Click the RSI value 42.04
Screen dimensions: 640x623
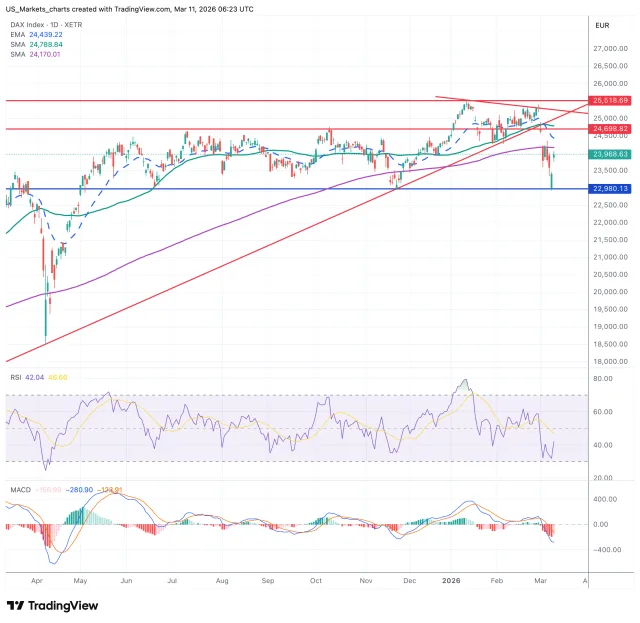(x=34, y=378)
